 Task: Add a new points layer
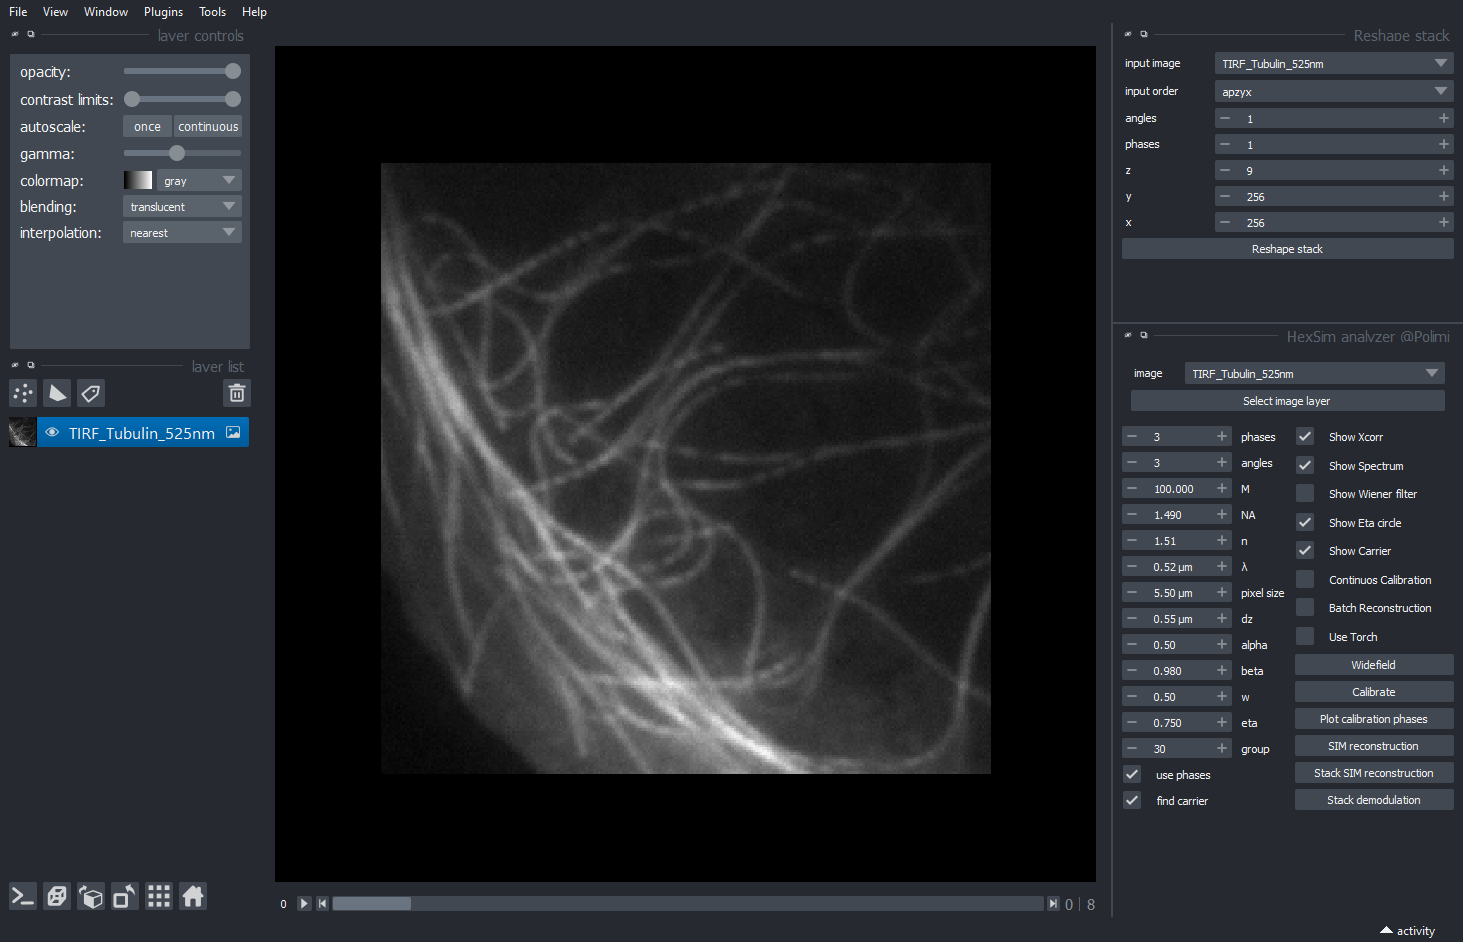click(23, 393)
